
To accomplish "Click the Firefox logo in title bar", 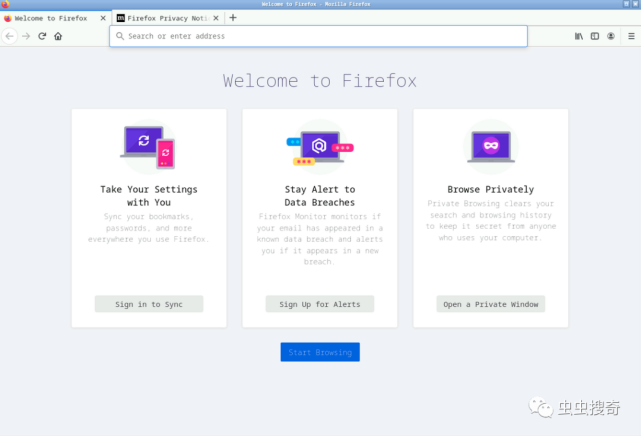I will [5, 4].
